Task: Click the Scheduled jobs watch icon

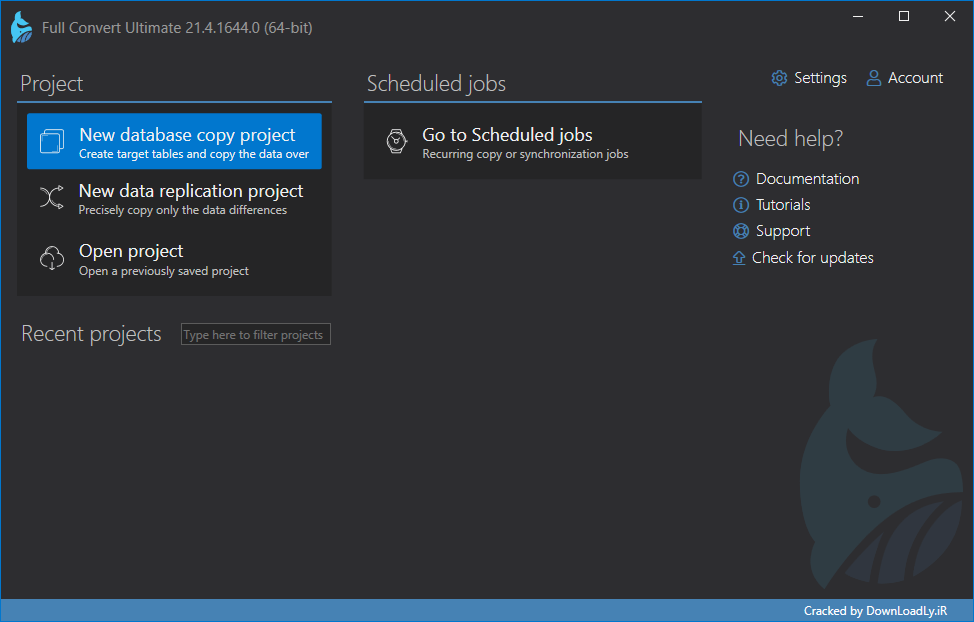Action: [x=396, y=141]
